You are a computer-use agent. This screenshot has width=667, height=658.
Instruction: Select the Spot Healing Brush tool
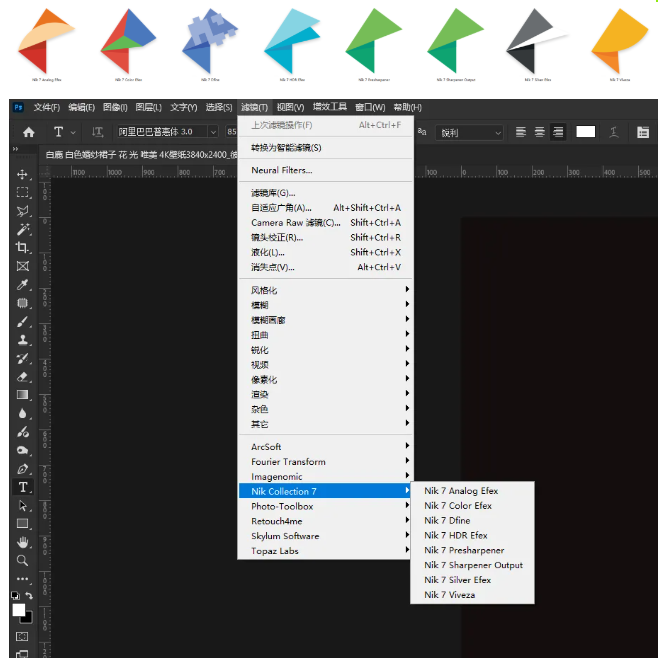pos(23,303)
